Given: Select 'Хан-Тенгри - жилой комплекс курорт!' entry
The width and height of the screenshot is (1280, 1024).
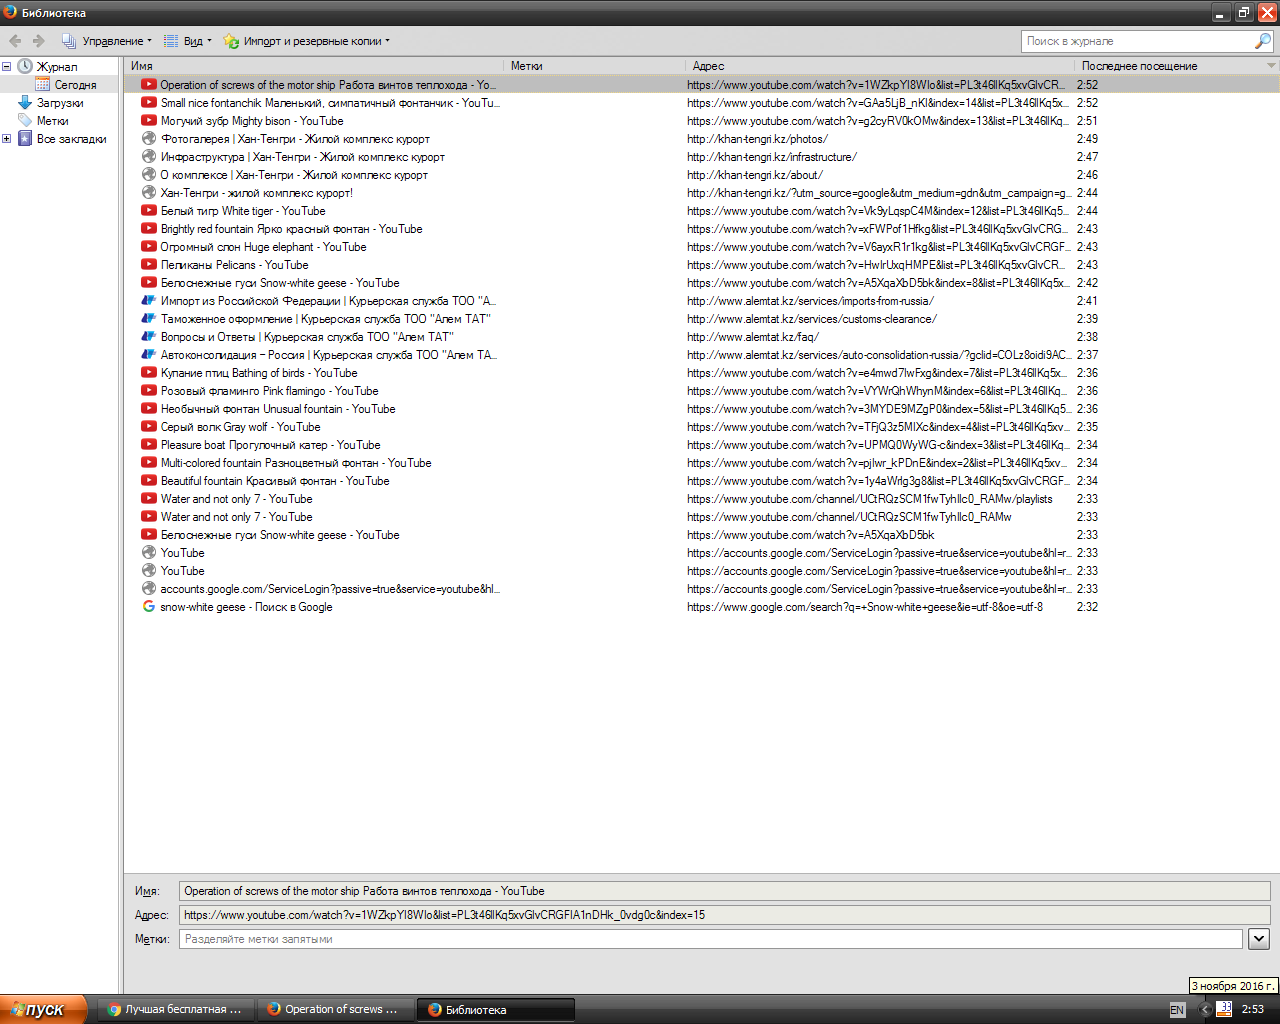Looking at the screenshot, I should coord(702,193).
